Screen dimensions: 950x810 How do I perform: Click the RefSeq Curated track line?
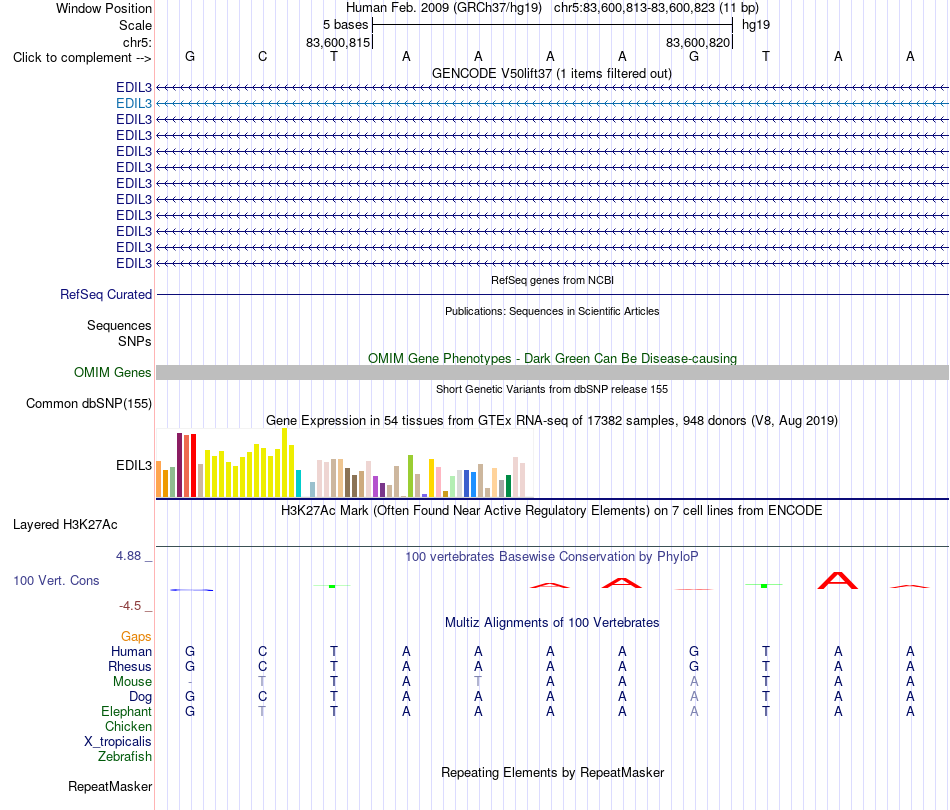click(552, 294)
